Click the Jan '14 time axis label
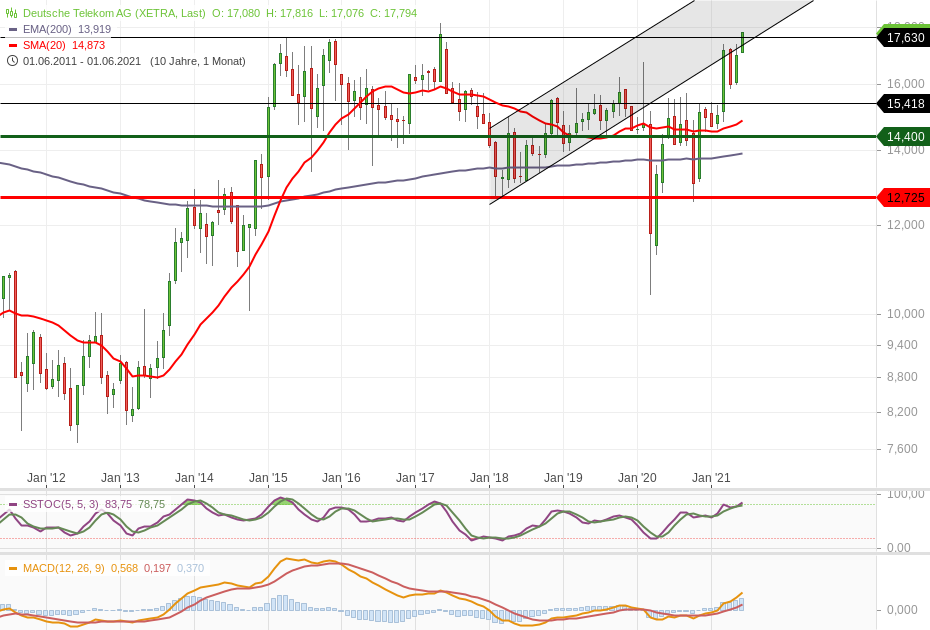The image size is (930, 630). [194, 478]
